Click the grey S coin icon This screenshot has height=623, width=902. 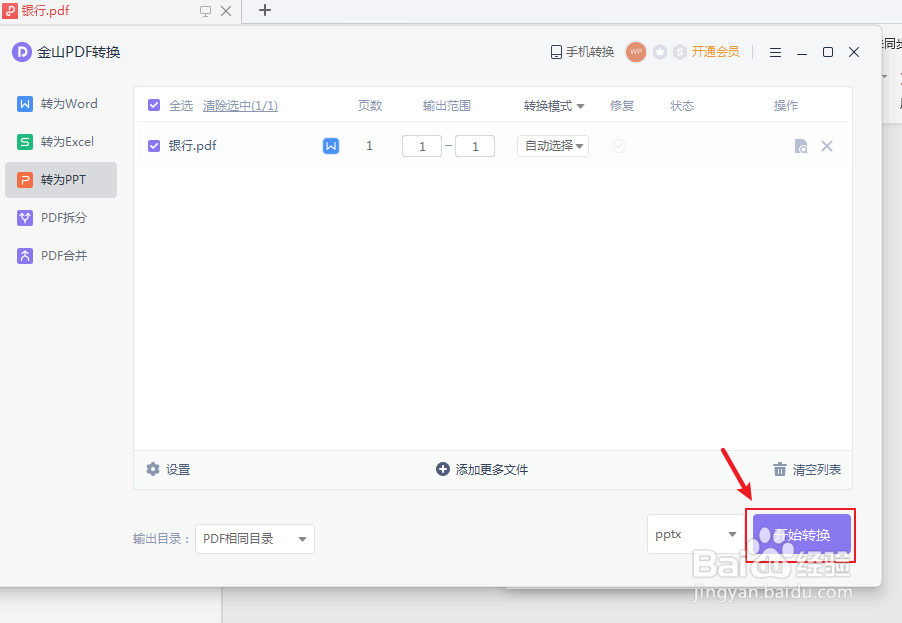(680, 52)
